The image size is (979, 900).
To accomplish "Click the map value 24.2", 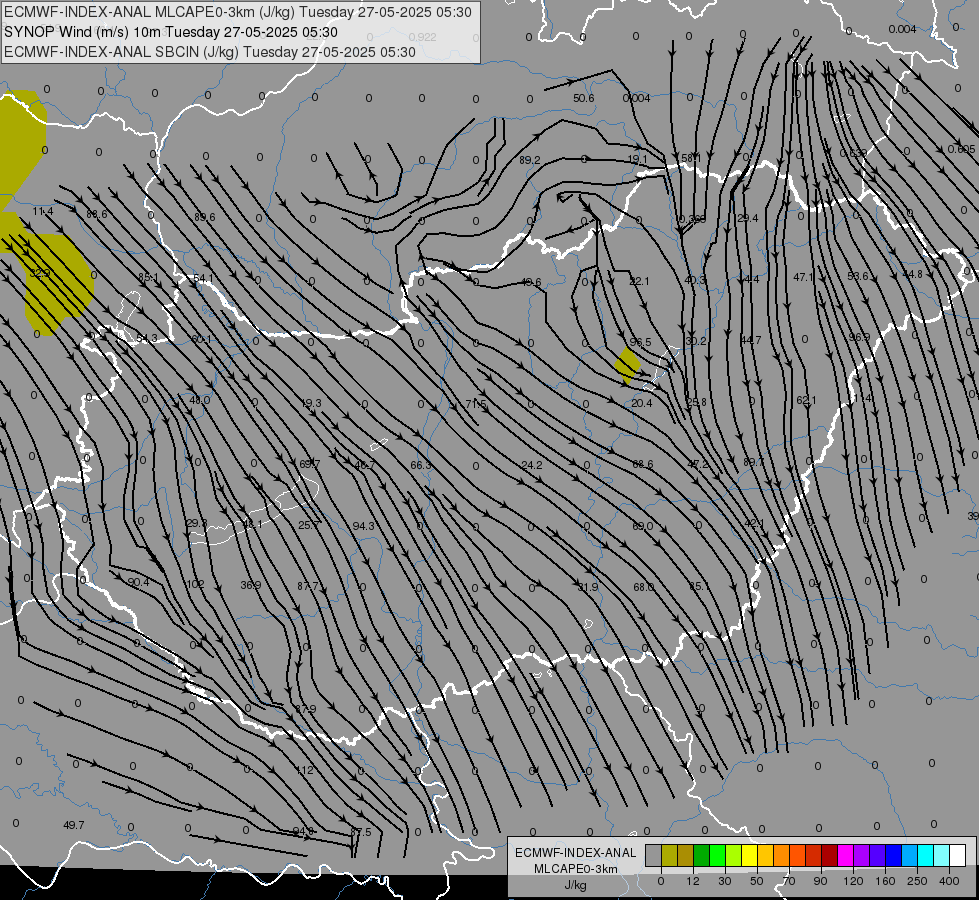I will pos(531,465).
